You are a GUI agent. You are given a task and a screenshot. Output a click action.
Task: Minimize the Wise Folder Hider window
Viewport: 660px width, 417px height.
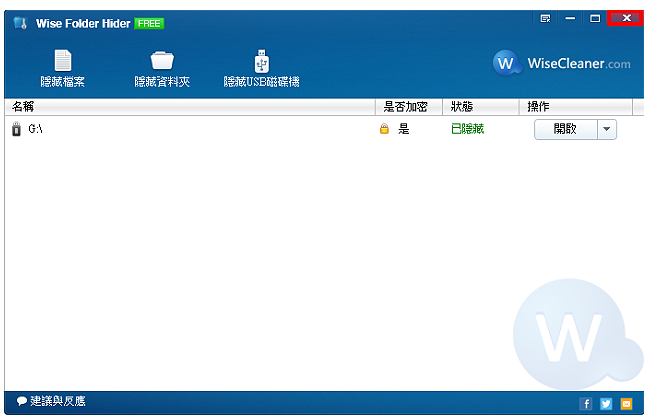(570, 18)
